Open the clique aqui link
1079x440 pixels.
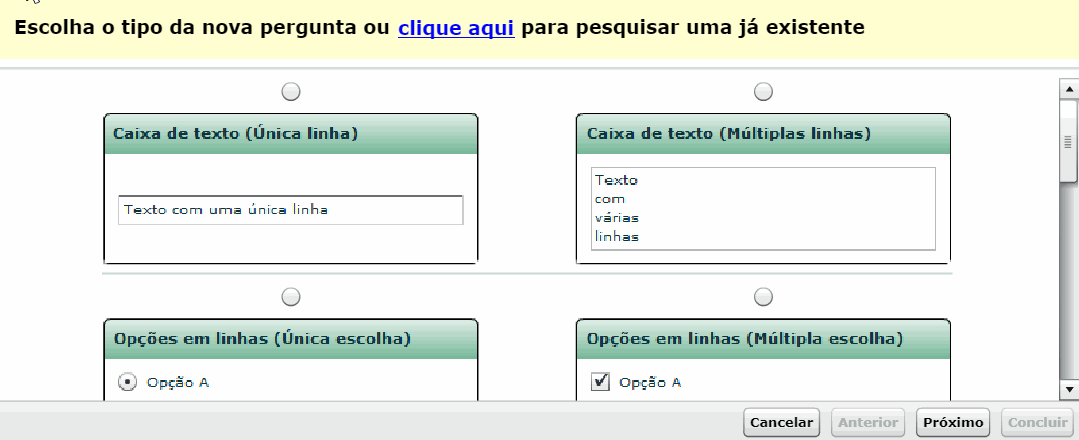(x=456, y=28)
